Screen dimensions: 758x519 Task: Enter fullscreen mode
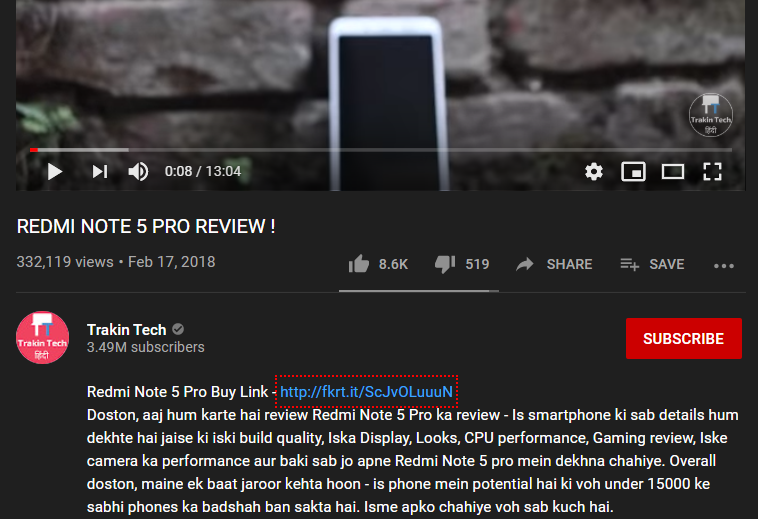coord(712,172)
